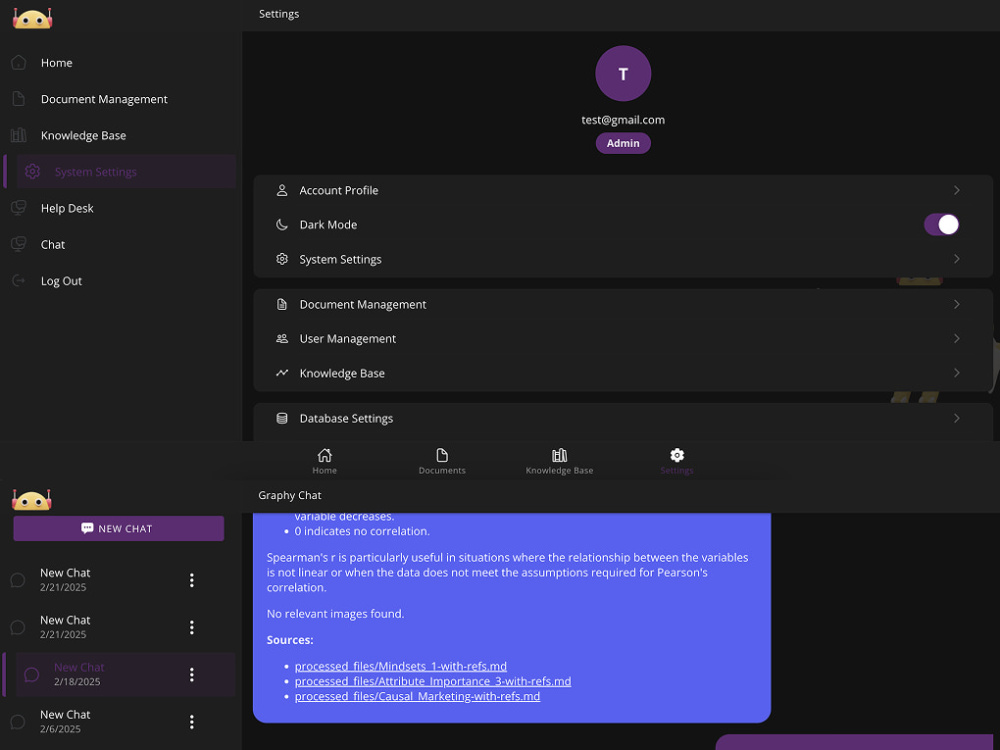Screen dimensions: 1000x750
Task: Click the Knowledge Base books icon in sidebar
Action: [18, 135]
